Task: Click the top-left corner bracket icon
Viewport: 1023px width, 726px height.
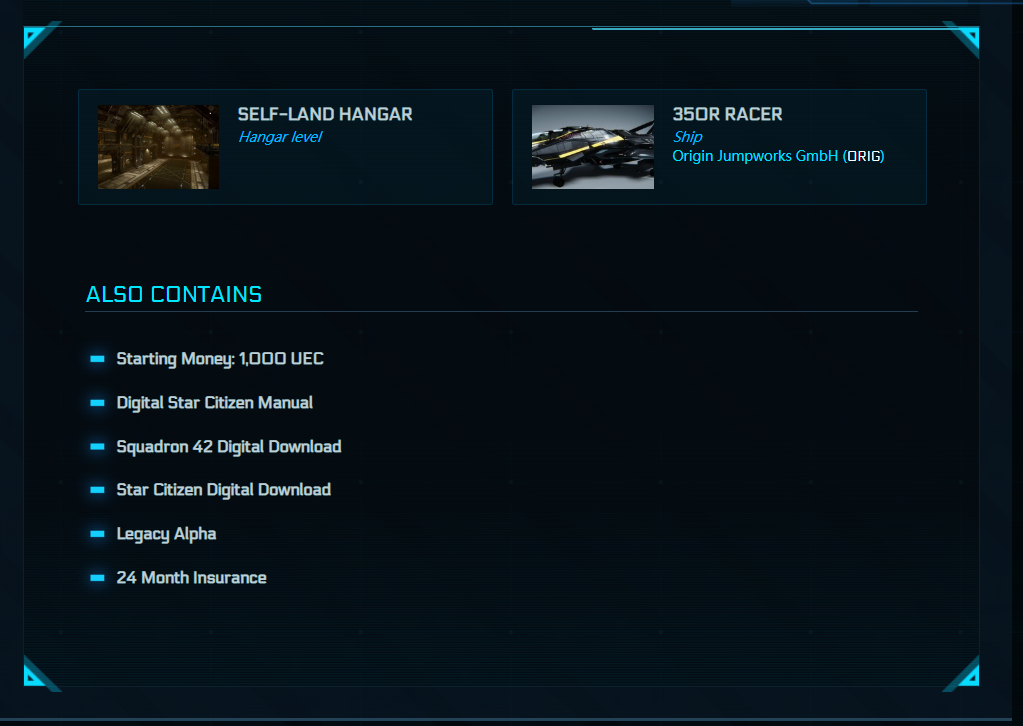Action: click(x=38, y=38)
